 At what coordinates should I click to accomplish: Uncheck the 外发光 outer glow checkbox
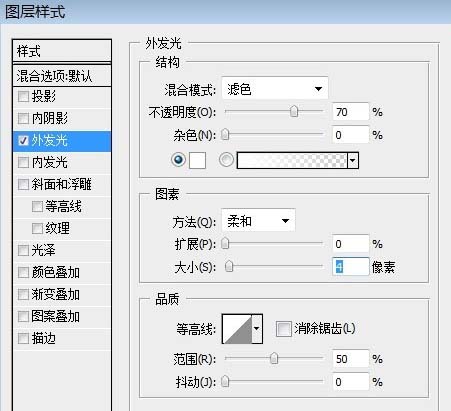[23, 141]
